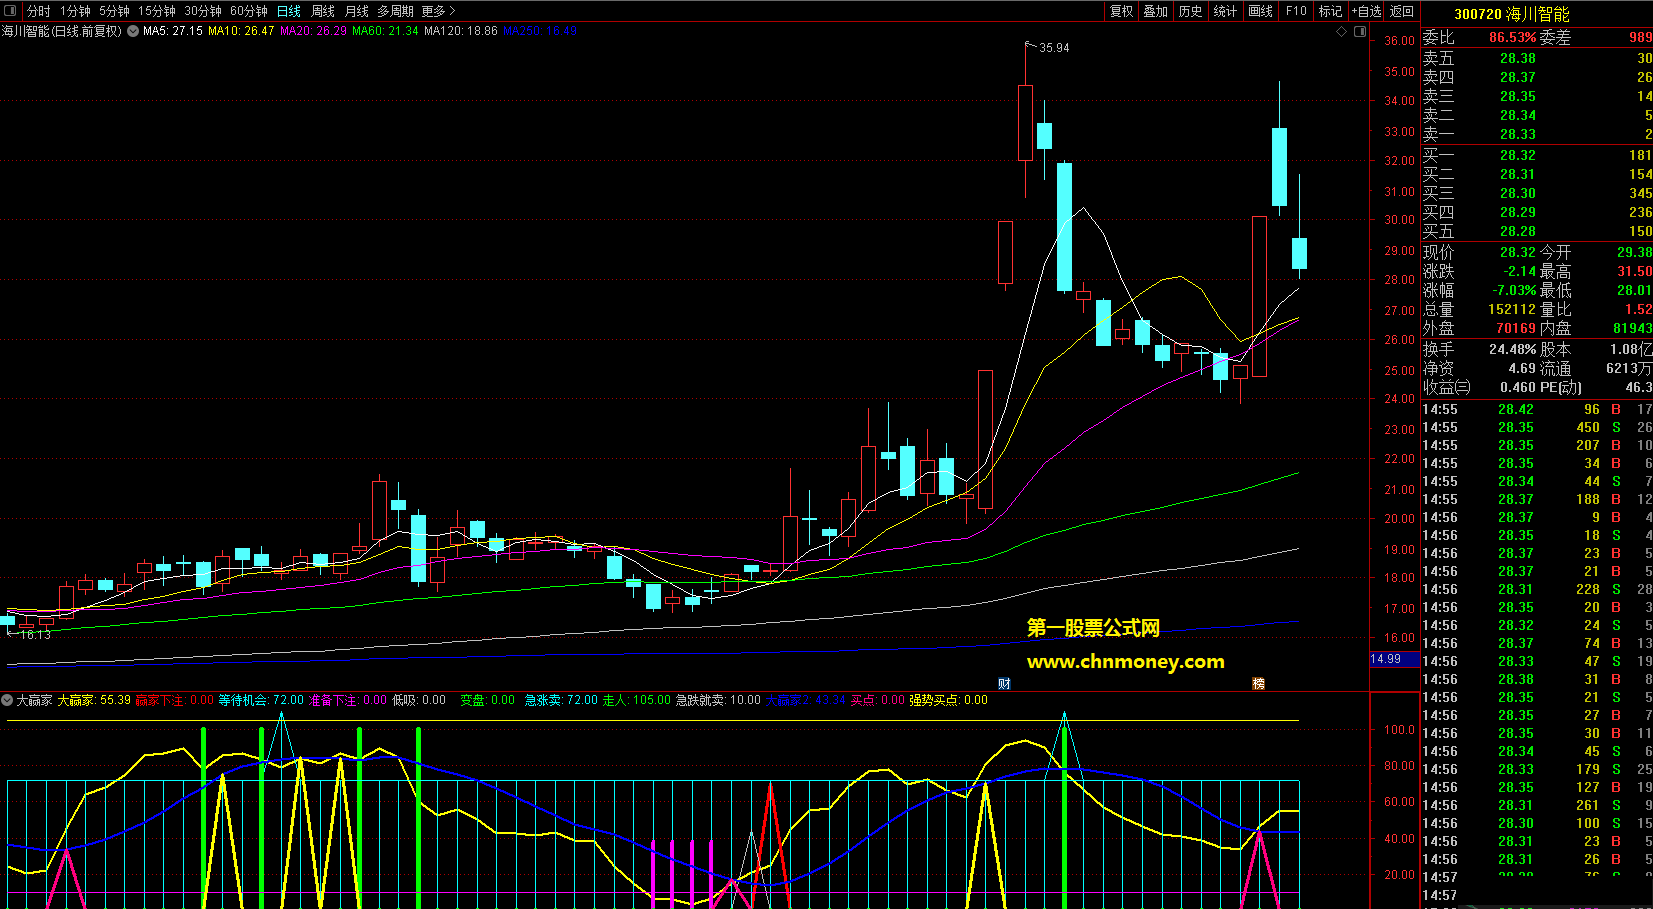Click the 走人: 105.00 indicator value
The height and width of the screenshot is (909, 1653).
[x=636, y=700]
